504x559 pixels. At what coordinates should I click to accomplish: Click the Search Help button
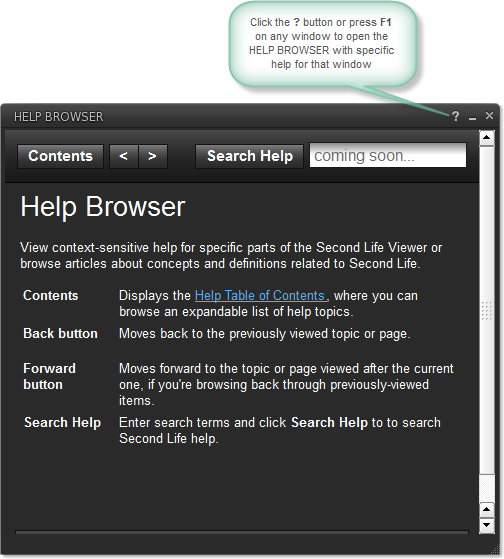250,156
